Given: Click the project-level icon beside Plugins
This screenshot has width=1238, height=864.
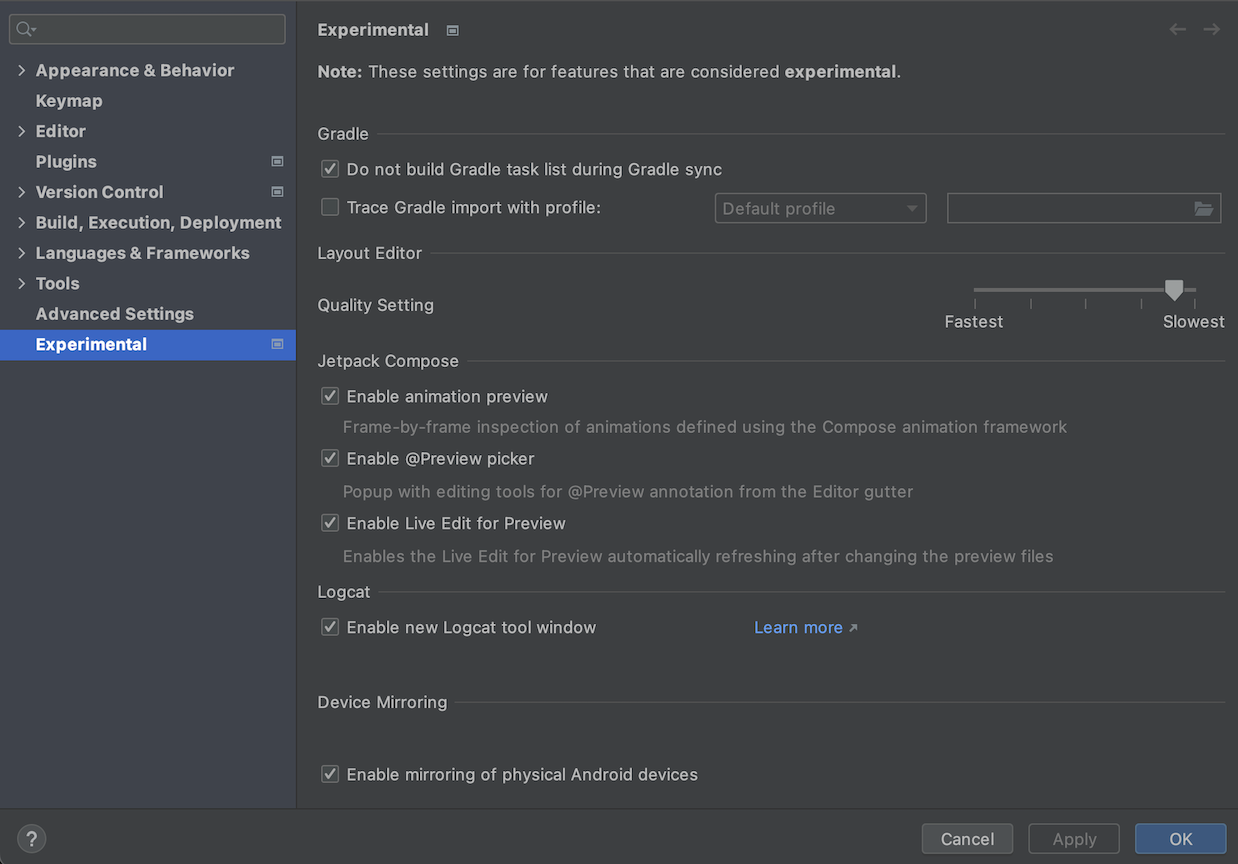Looking at the screenshot, I should pyautogui.click(x=277, y=161).
